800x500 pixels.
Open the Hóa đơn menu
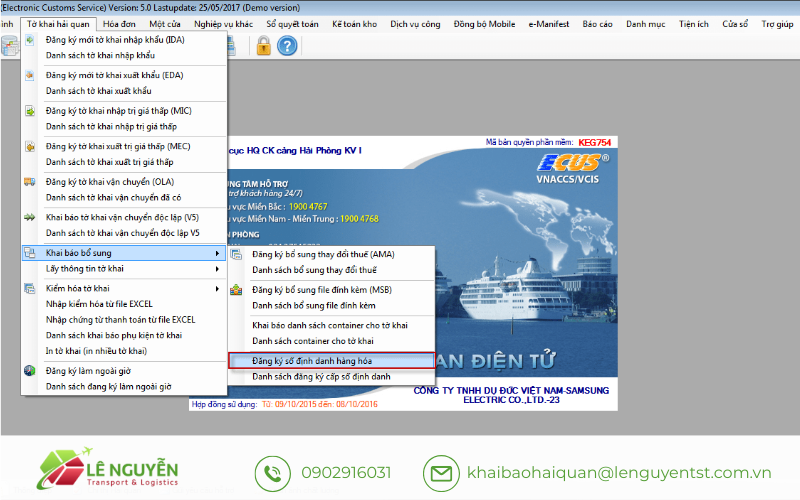[119, 24]
